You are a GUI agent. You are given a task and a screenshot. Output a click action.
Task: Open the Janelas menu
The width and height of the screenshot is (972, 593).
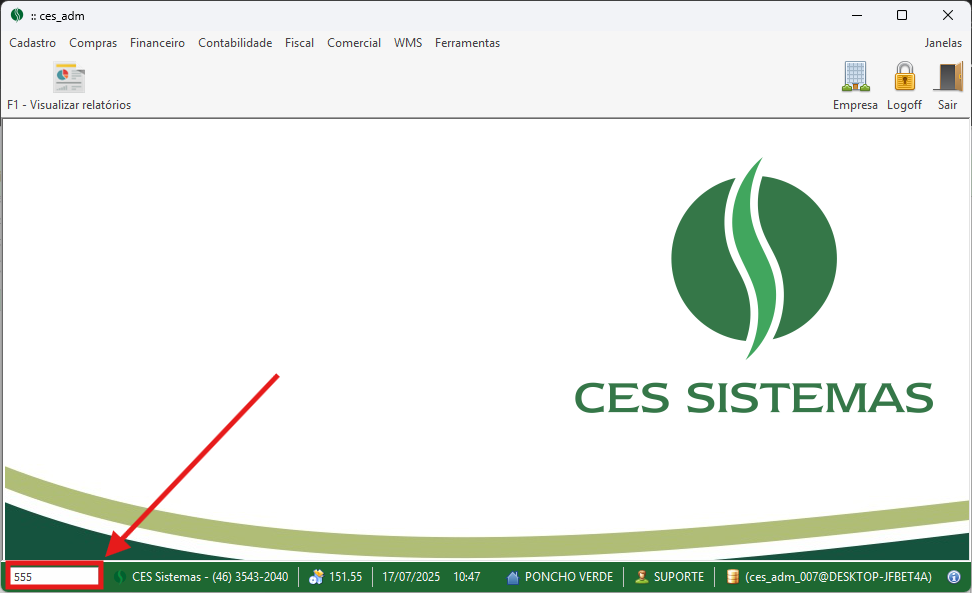[943, 43]
